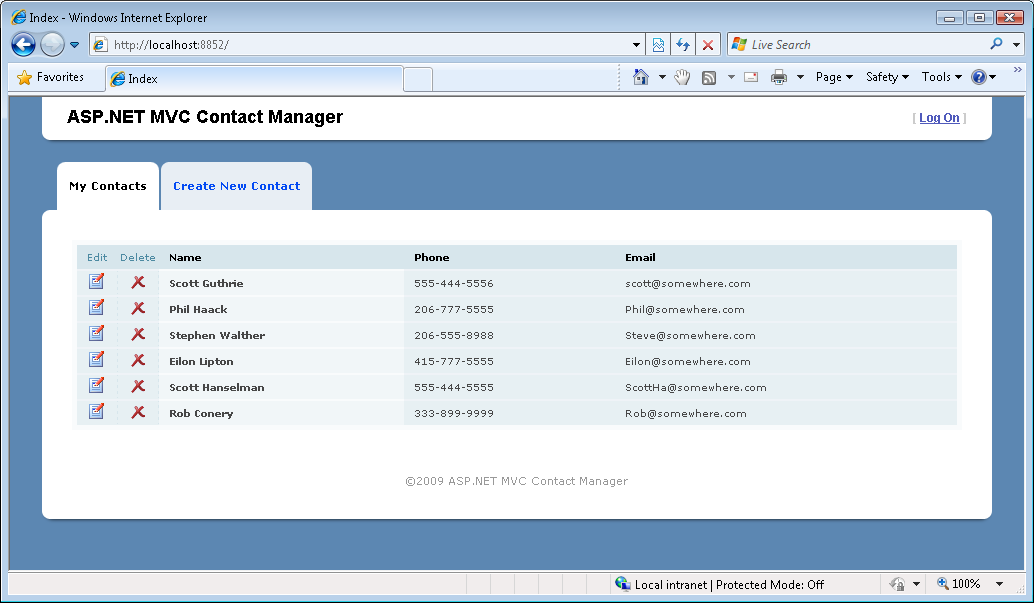Screen dimensions: 1034x603
Task: Open the Favorites star button
Action: (50, 77)
